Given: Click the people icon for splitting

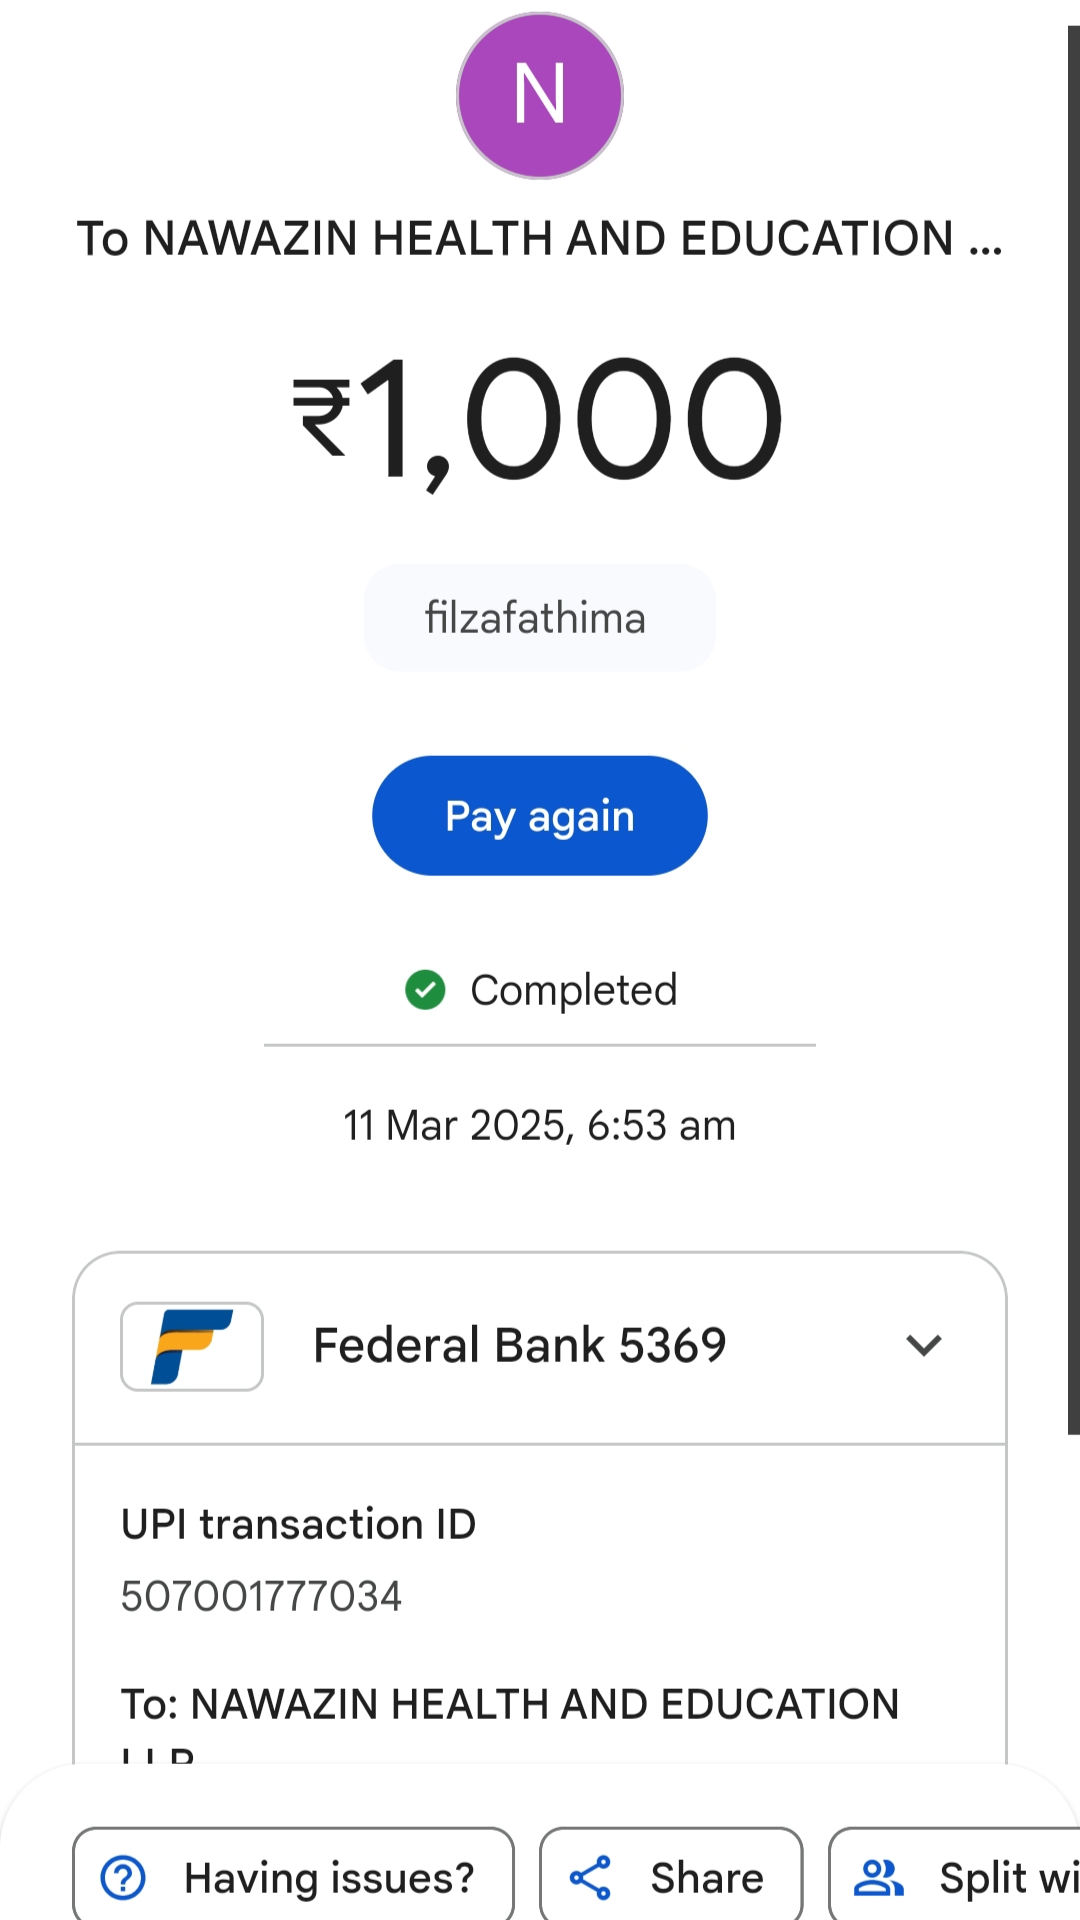Looking at the screenshot, I should pyautogui.click(x=878, y=1877).
